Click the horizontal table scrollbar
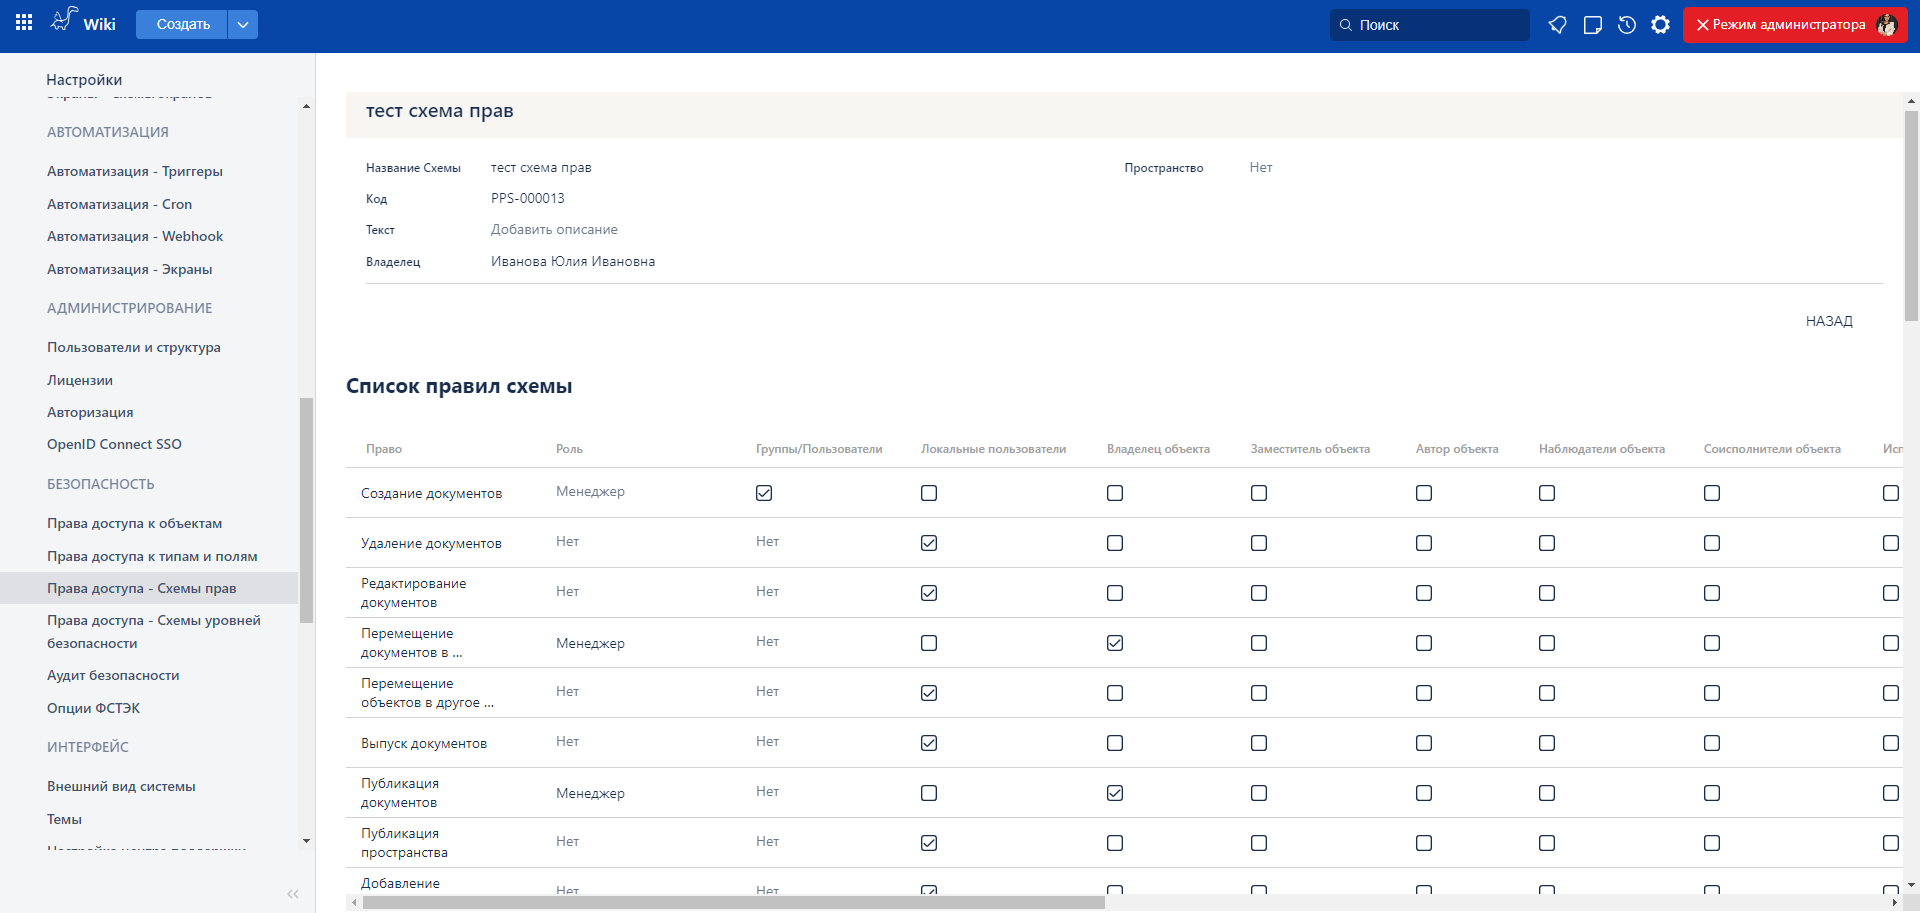1920x913 pixels. click(734, 902)
